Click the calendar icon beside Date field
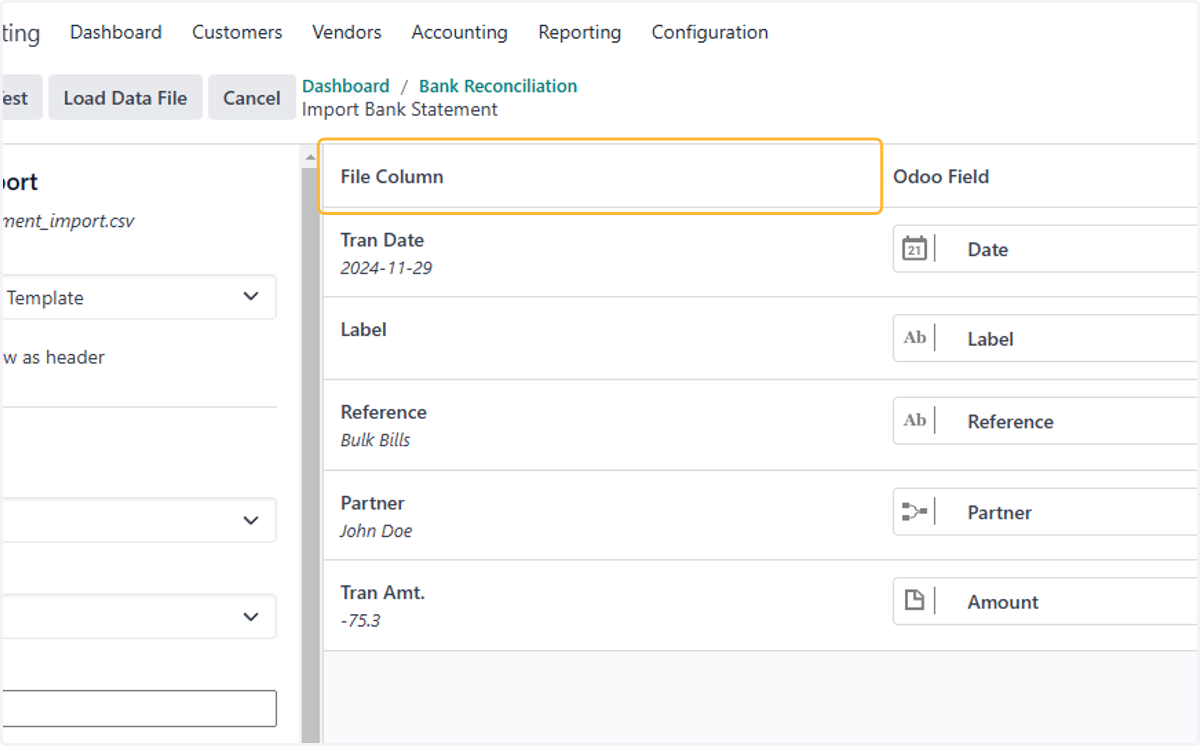 (914, 249)
